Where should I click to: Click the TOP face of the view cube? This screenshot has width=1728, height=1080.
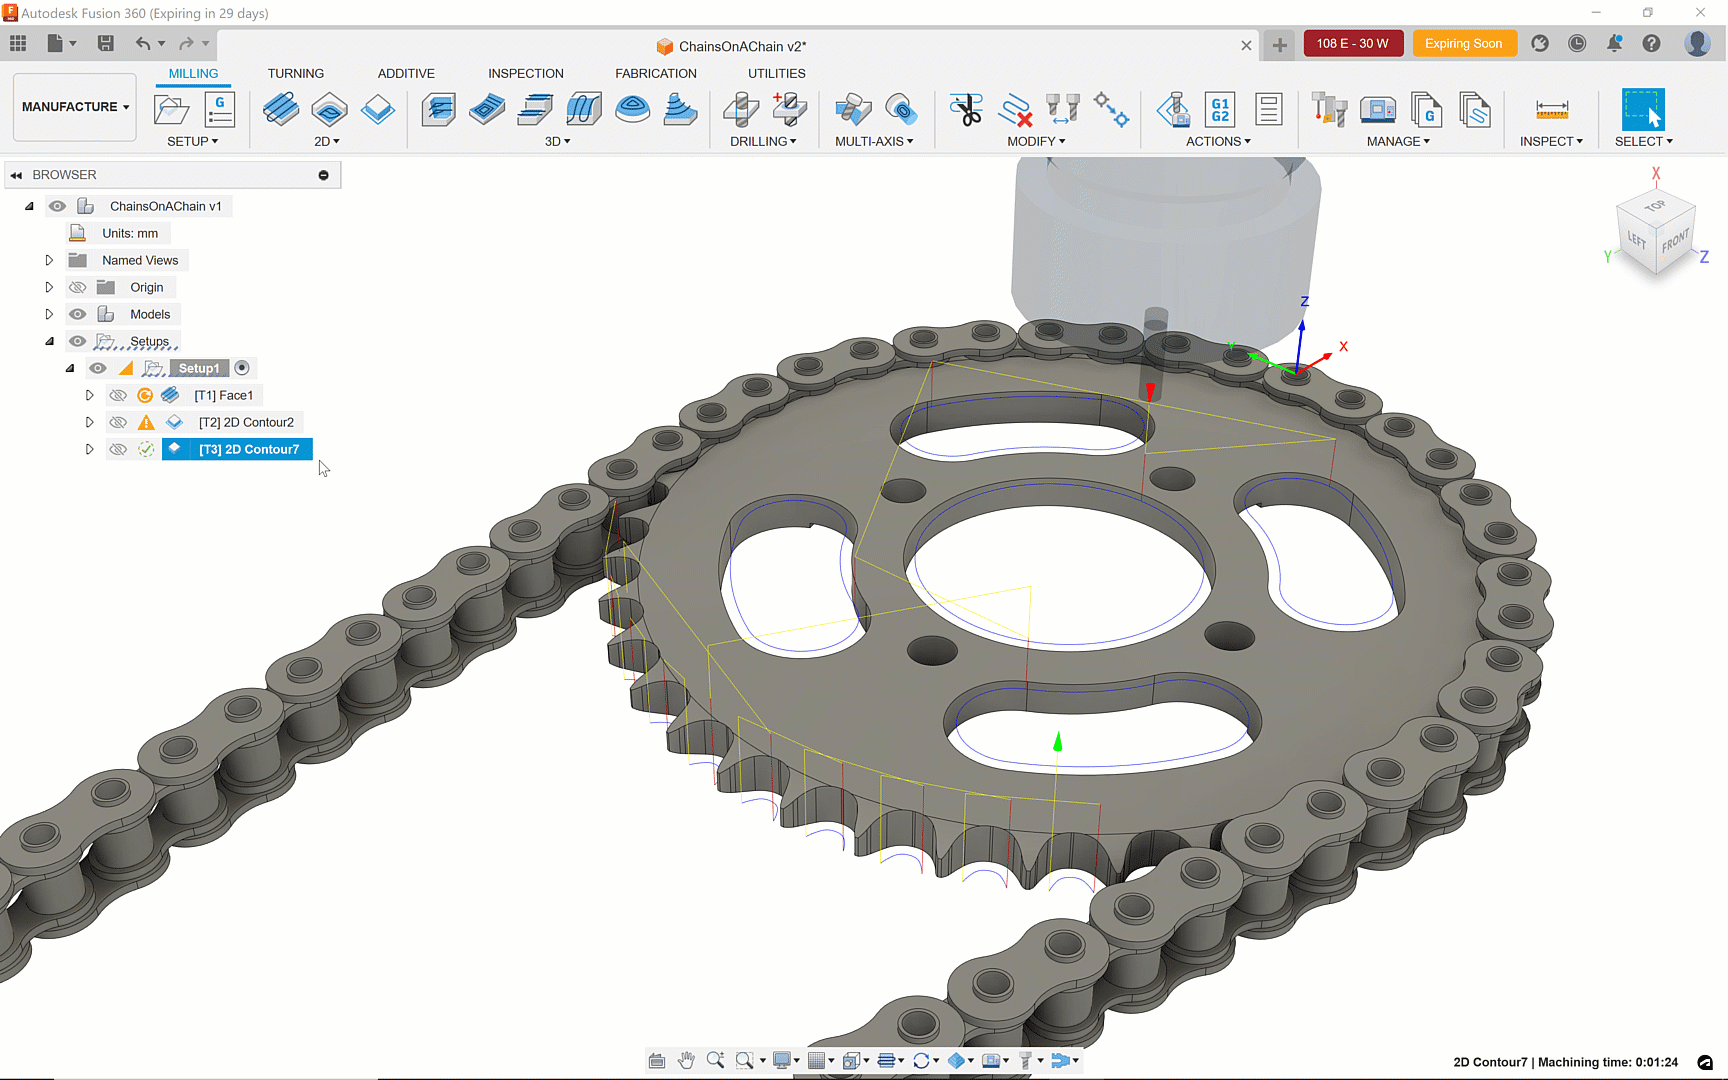pos(1656,206)
